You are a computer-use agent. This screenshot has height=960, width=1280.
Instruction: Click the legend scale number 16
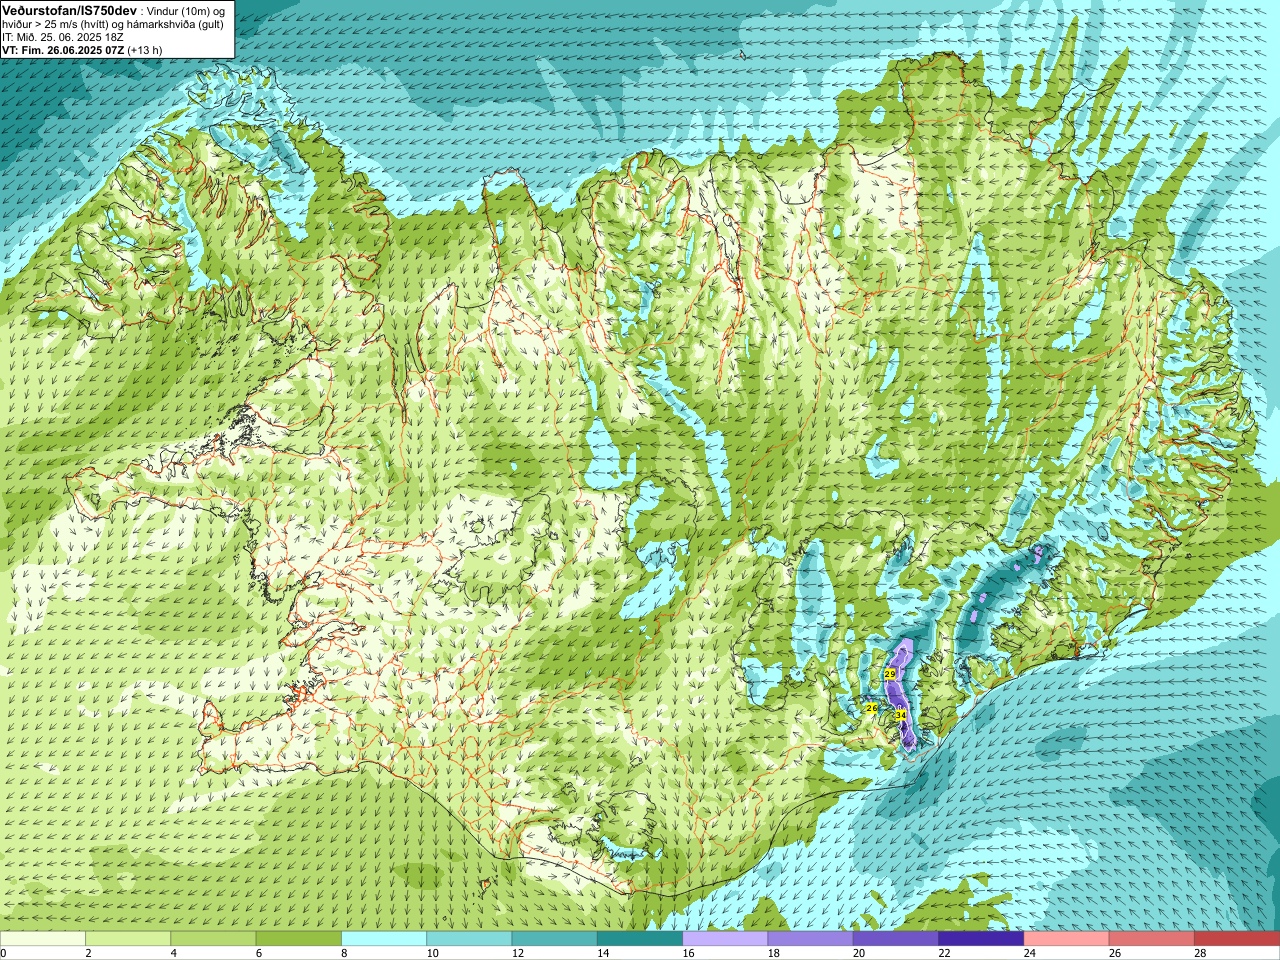(688, 953)
